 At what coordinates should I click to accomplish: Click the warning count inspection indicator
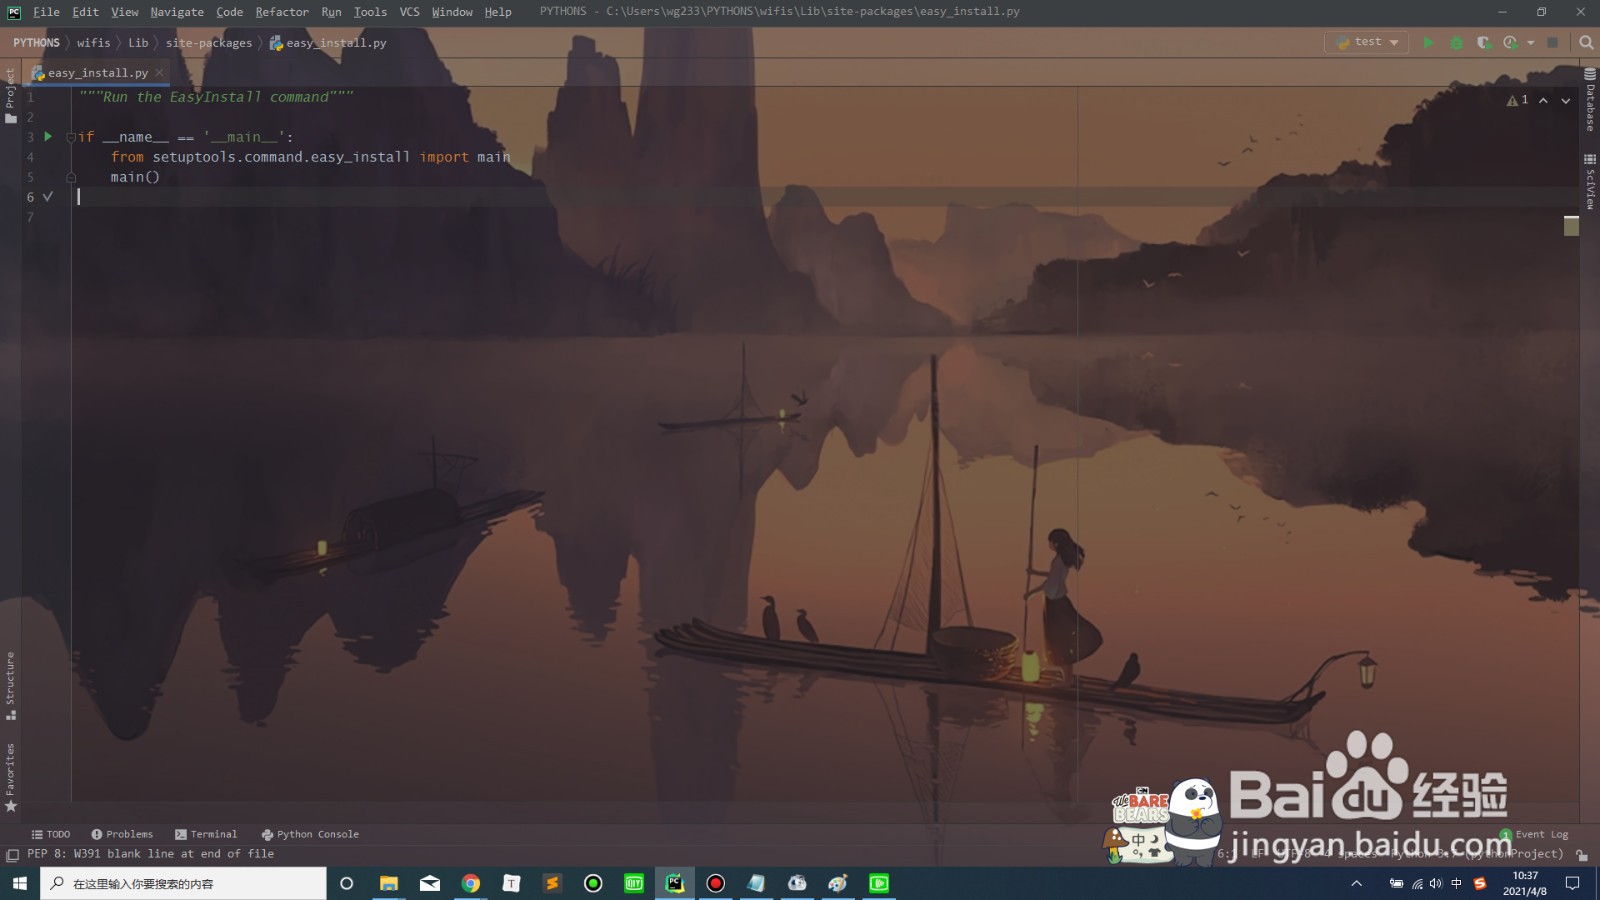(1517, 100)
